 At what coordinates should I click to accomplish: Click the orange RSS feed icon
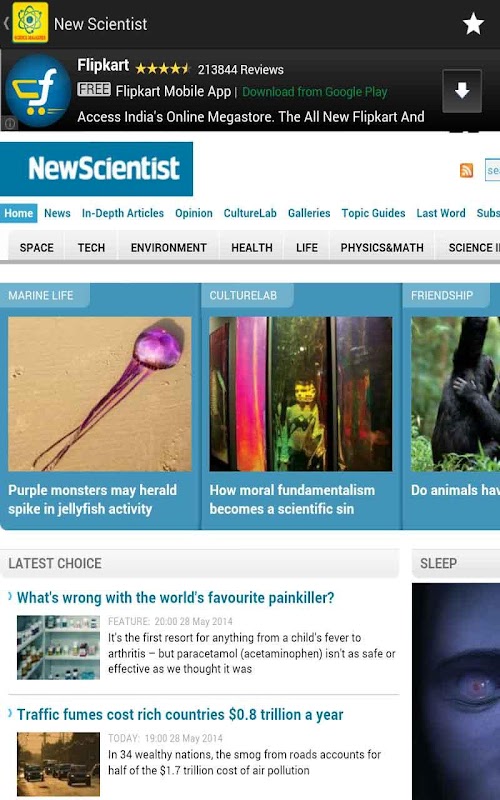(x=466, y=170)
